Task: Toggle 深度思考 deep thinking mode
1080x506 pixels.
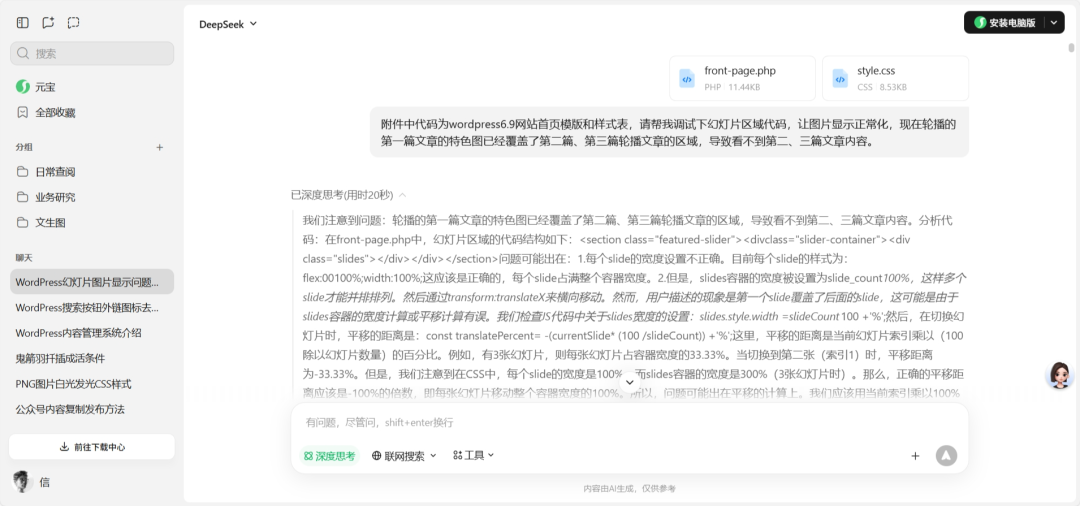Action: 329,456
